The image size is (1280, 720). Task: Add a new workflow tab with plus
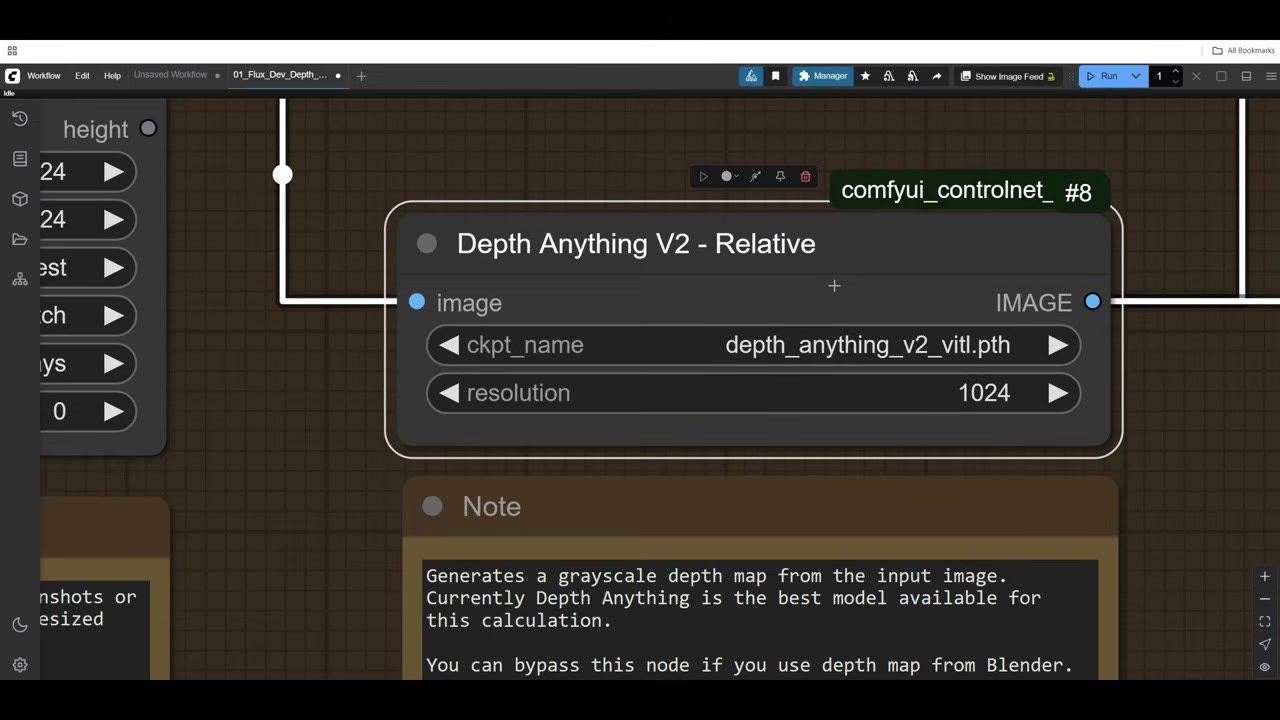361,76
